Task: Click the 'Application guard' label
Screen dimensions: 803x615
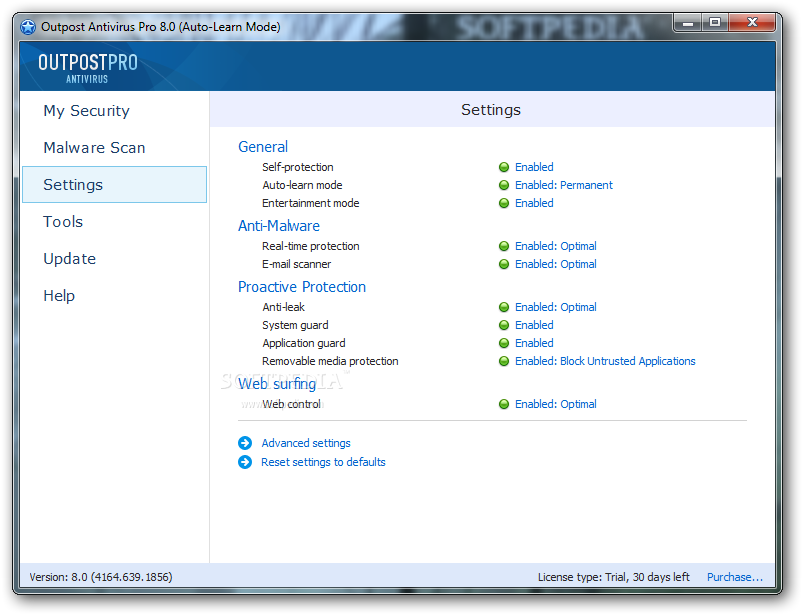Action: [x=304, y=343]
